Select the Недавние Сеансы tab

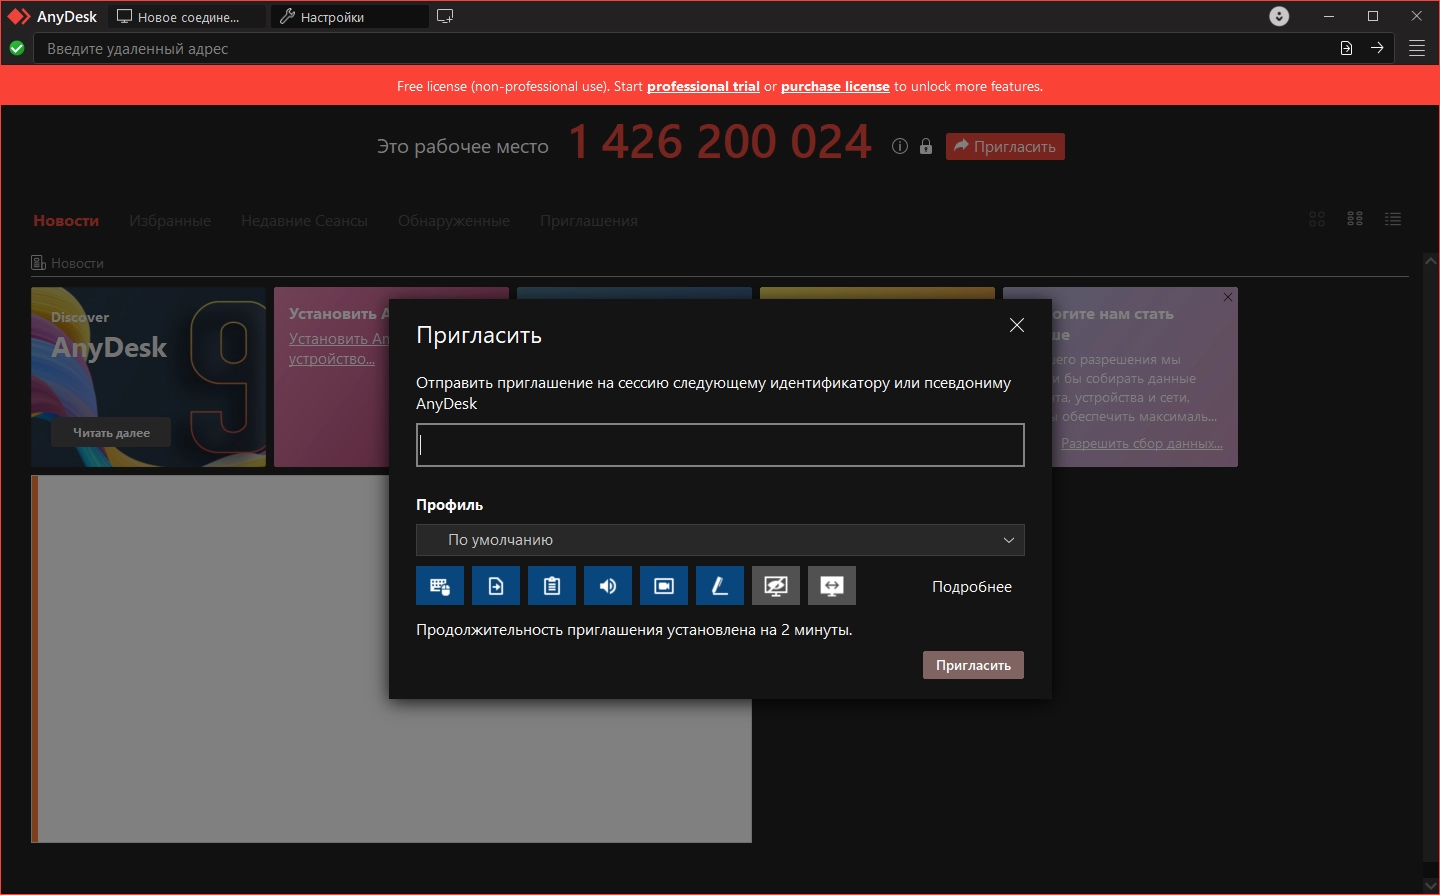coord(304,221)
